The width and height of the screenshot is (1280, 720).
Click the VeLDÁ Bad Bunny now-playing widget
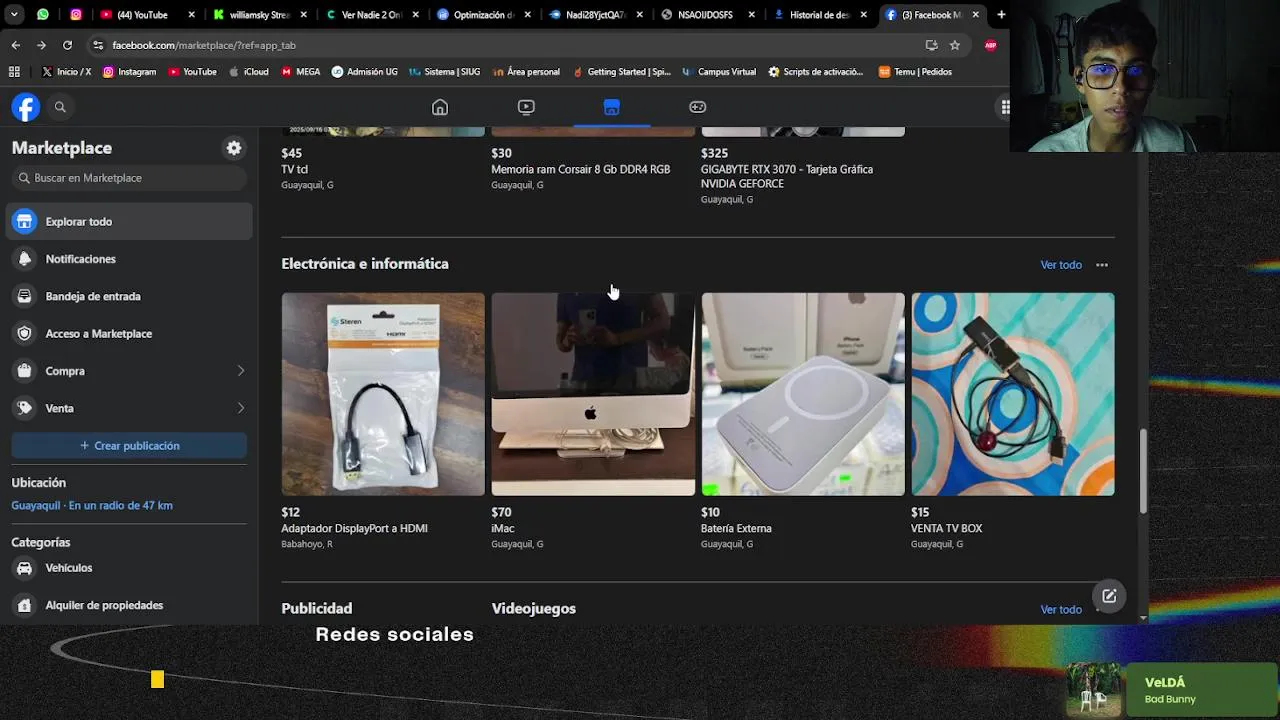pos(1172,690)
